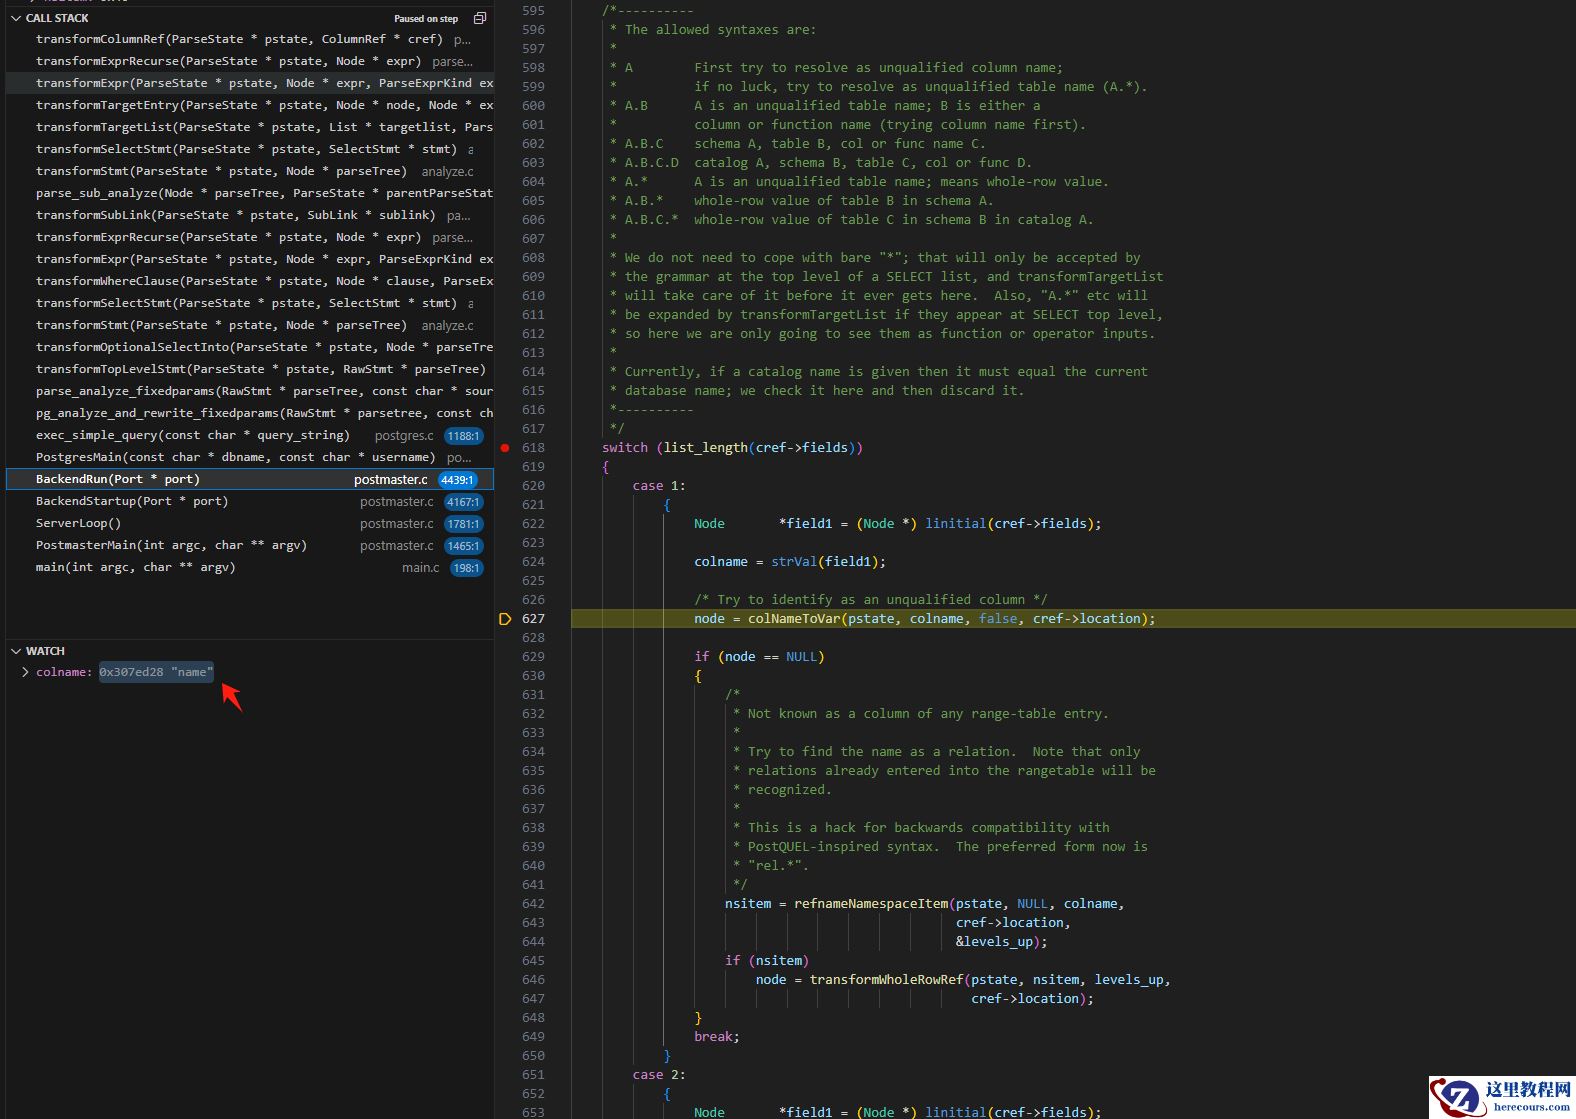Click the Collapse All icon in Call Stack
The image size is (1576, 1119).
coord(480,18)
